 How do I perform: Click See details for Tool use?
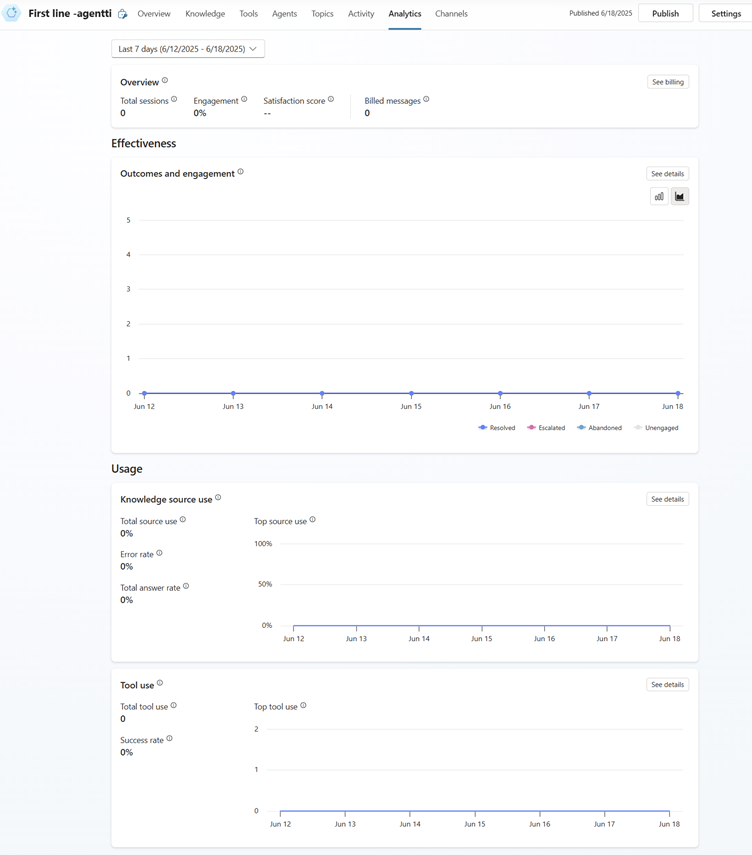point(667,685)
